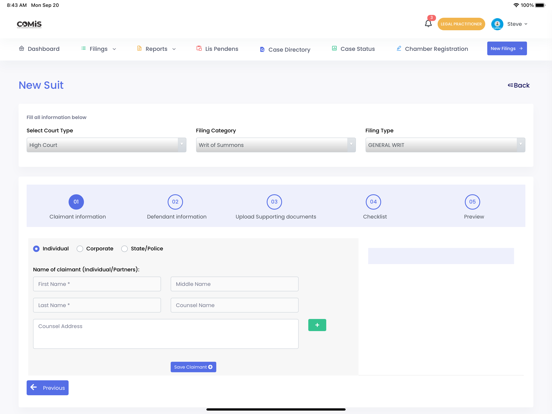552x414 pixels.
Task: Open the Filing Category dropdown
Action: tap(276, 145)
